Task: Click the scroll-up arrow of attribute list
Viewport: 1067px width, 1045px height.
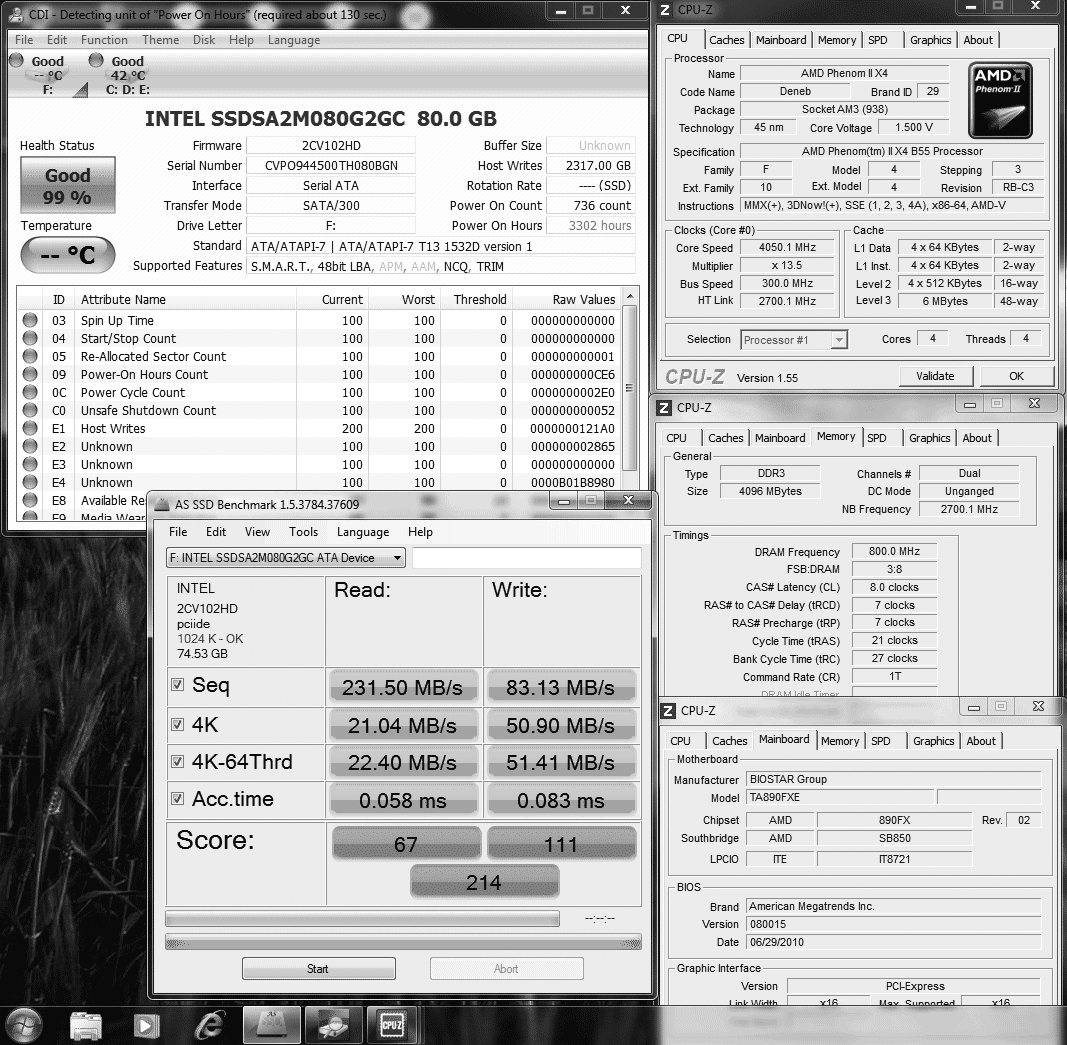Action: 629,297
